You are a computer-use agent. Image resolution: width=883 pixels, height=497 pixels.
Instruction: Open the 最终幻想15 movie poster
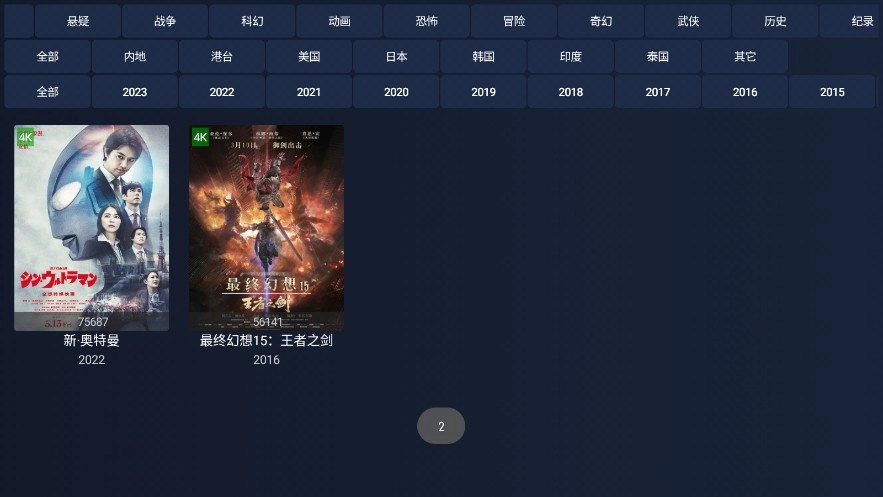266,227
